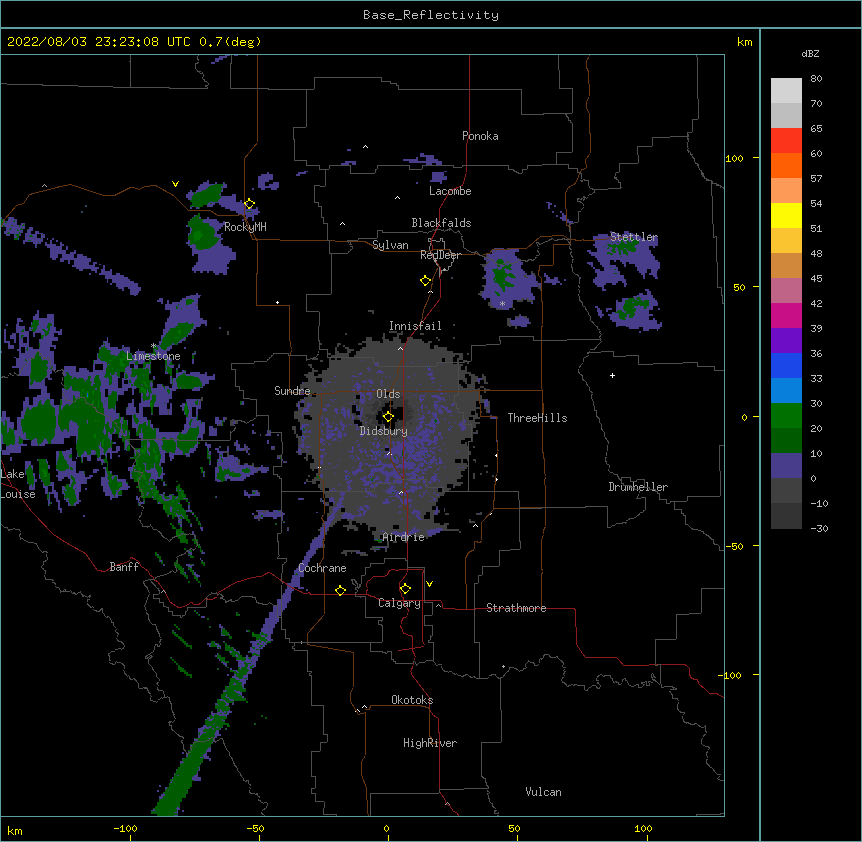The width and height of the screenshot is (862, 842).
Task: Click the 100 tick label on the vertical axis
Action: coord(734,158)
